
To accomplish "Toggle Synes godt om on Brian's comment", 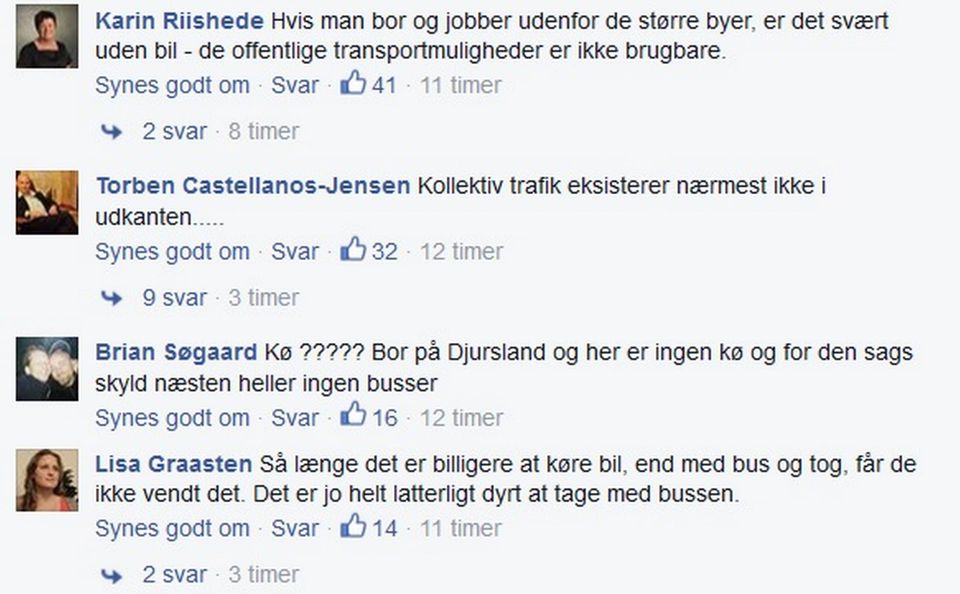I will (x=172, y=417).
